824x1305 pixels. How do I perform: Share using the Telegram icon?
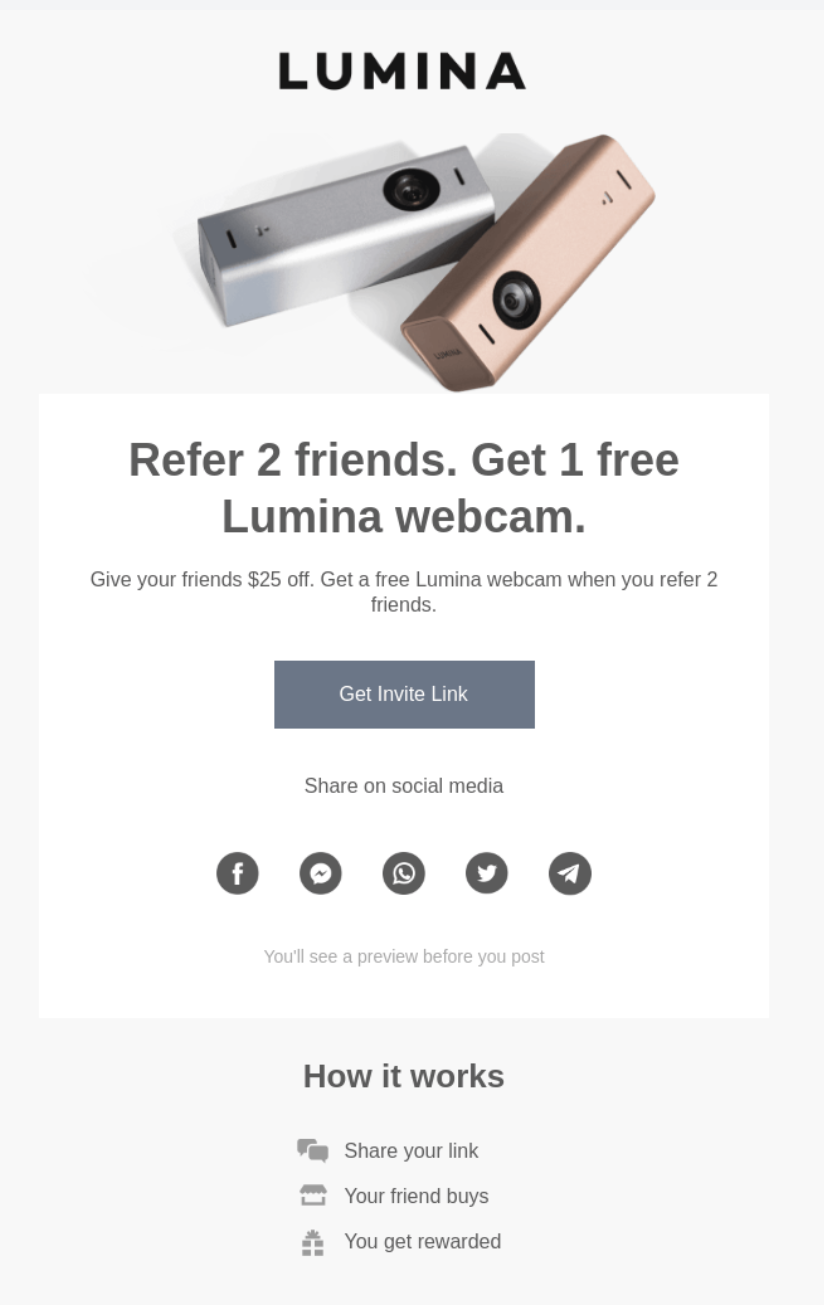pos(570,873)
